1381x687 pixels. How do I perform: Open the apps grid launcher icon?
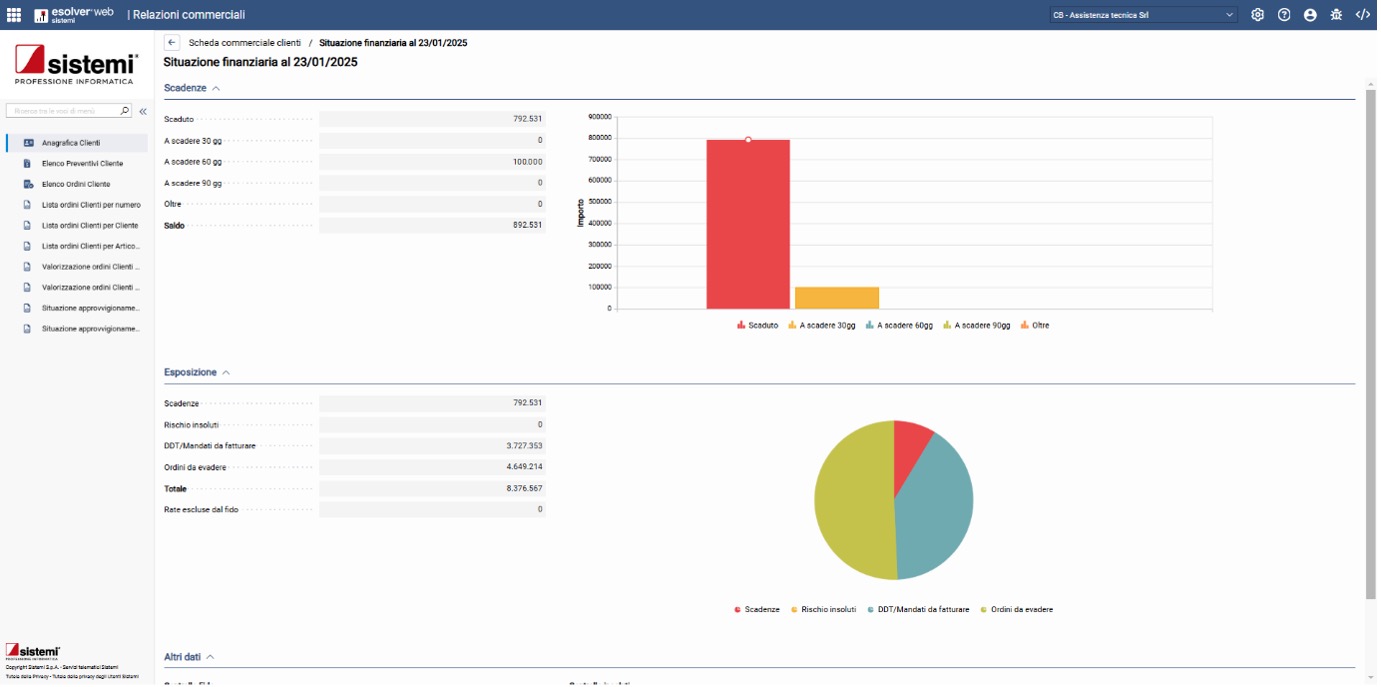click(14, 15)
